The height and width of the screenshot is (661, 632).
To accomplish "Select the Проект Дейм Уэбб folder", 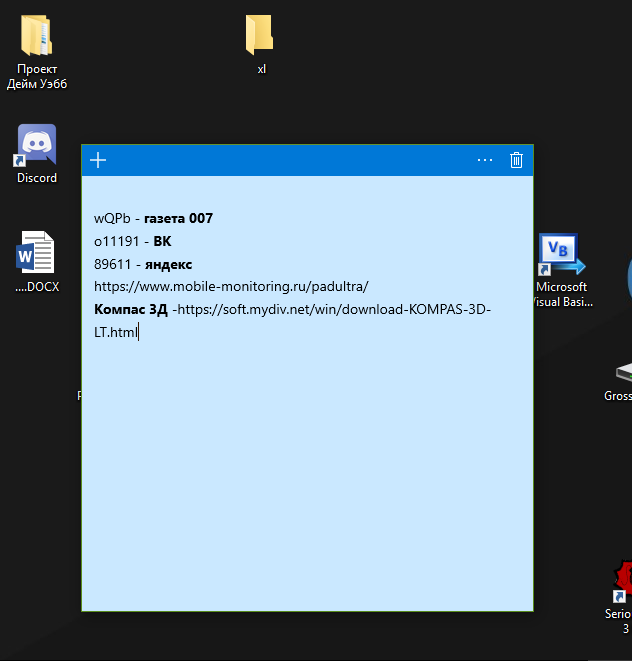I will (x=37, y=52).
